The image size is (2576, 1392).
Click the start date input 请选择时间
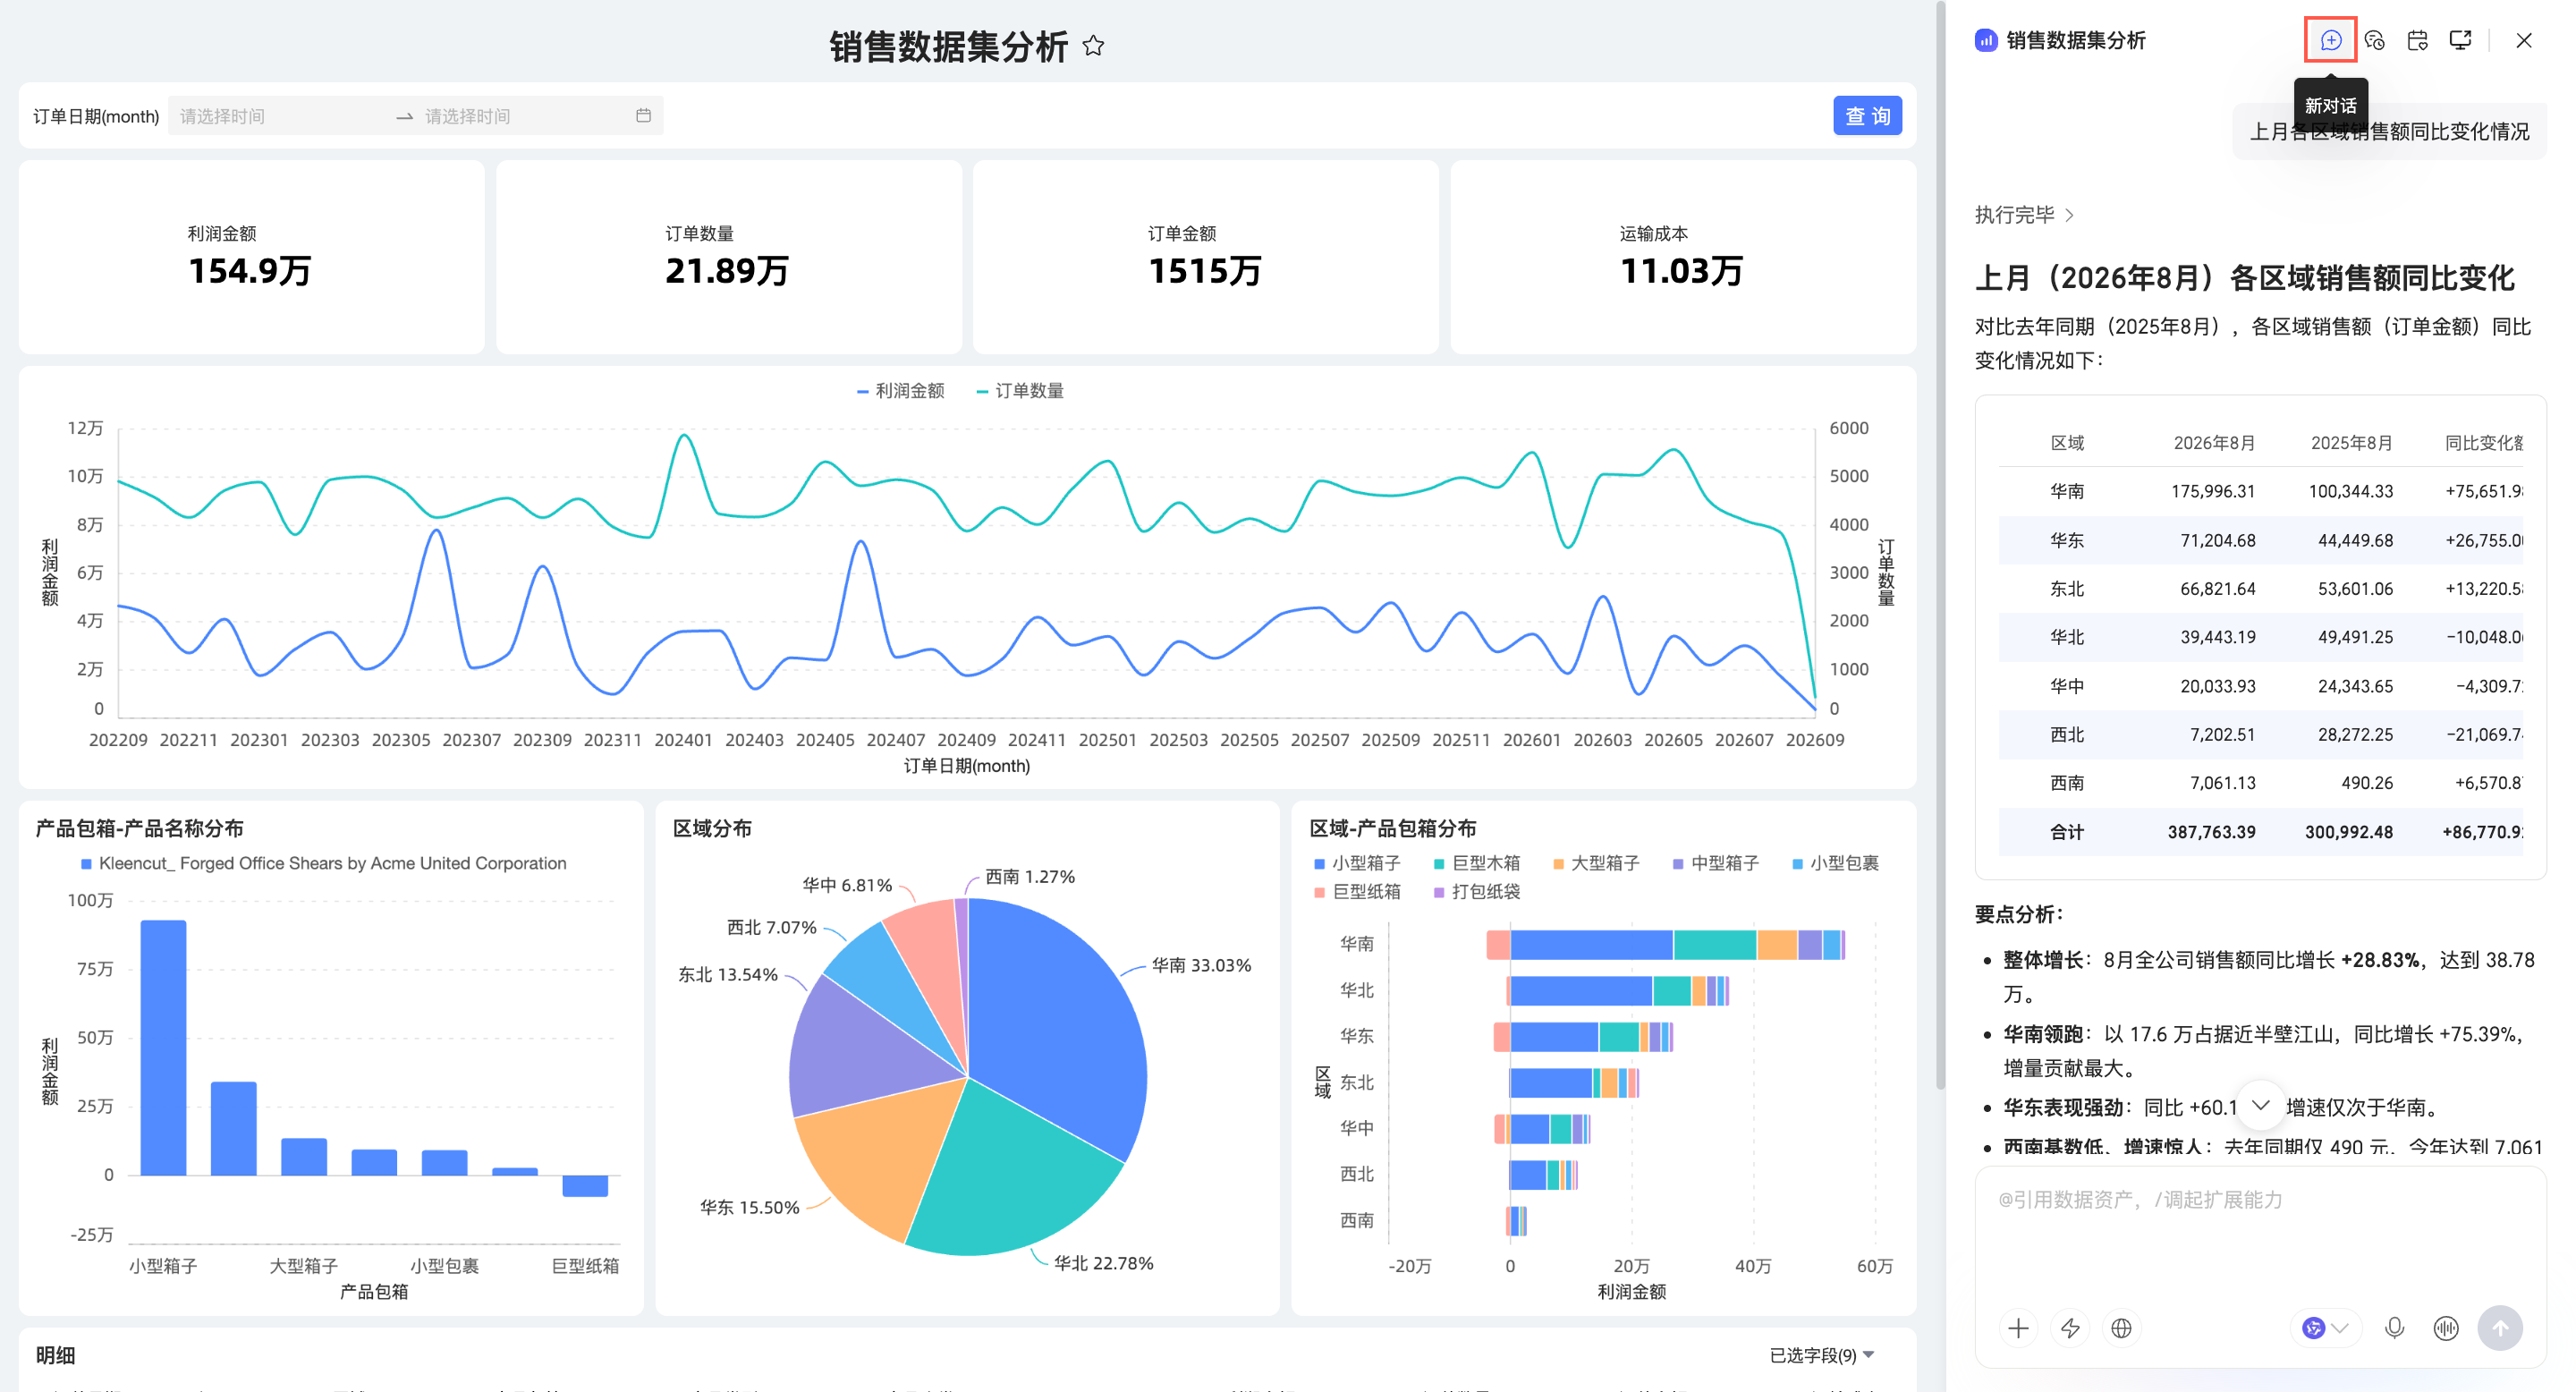coord(280,116)
